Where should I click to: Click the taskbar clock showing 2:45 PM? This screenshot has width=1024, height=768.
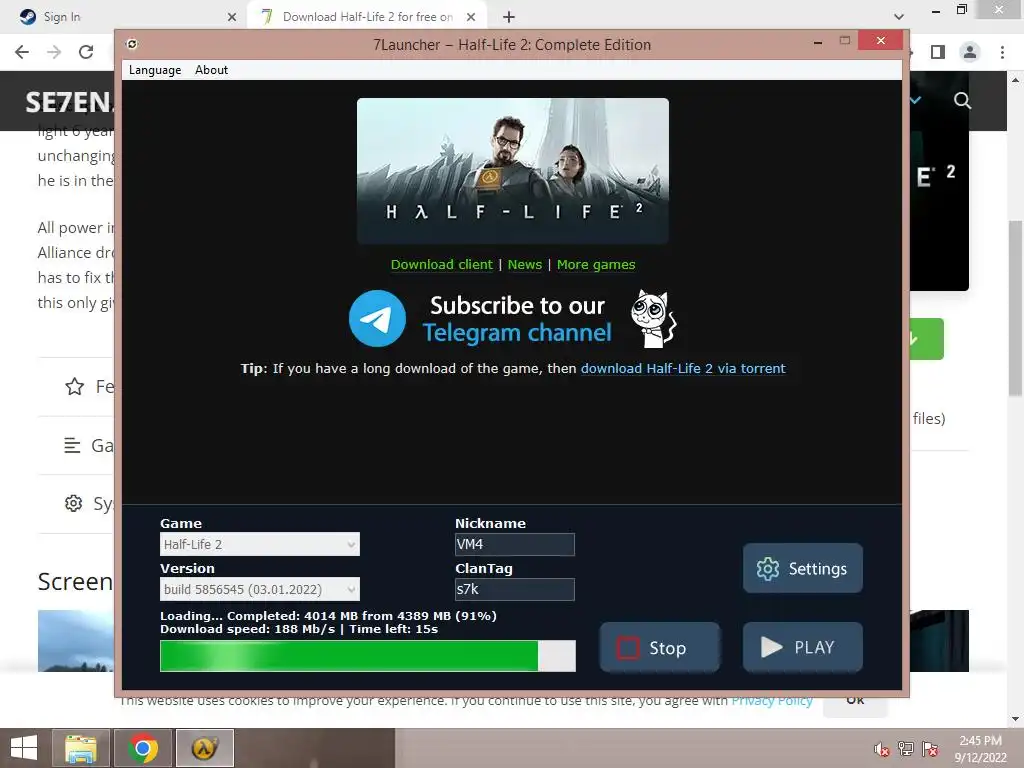pos(980,748)
